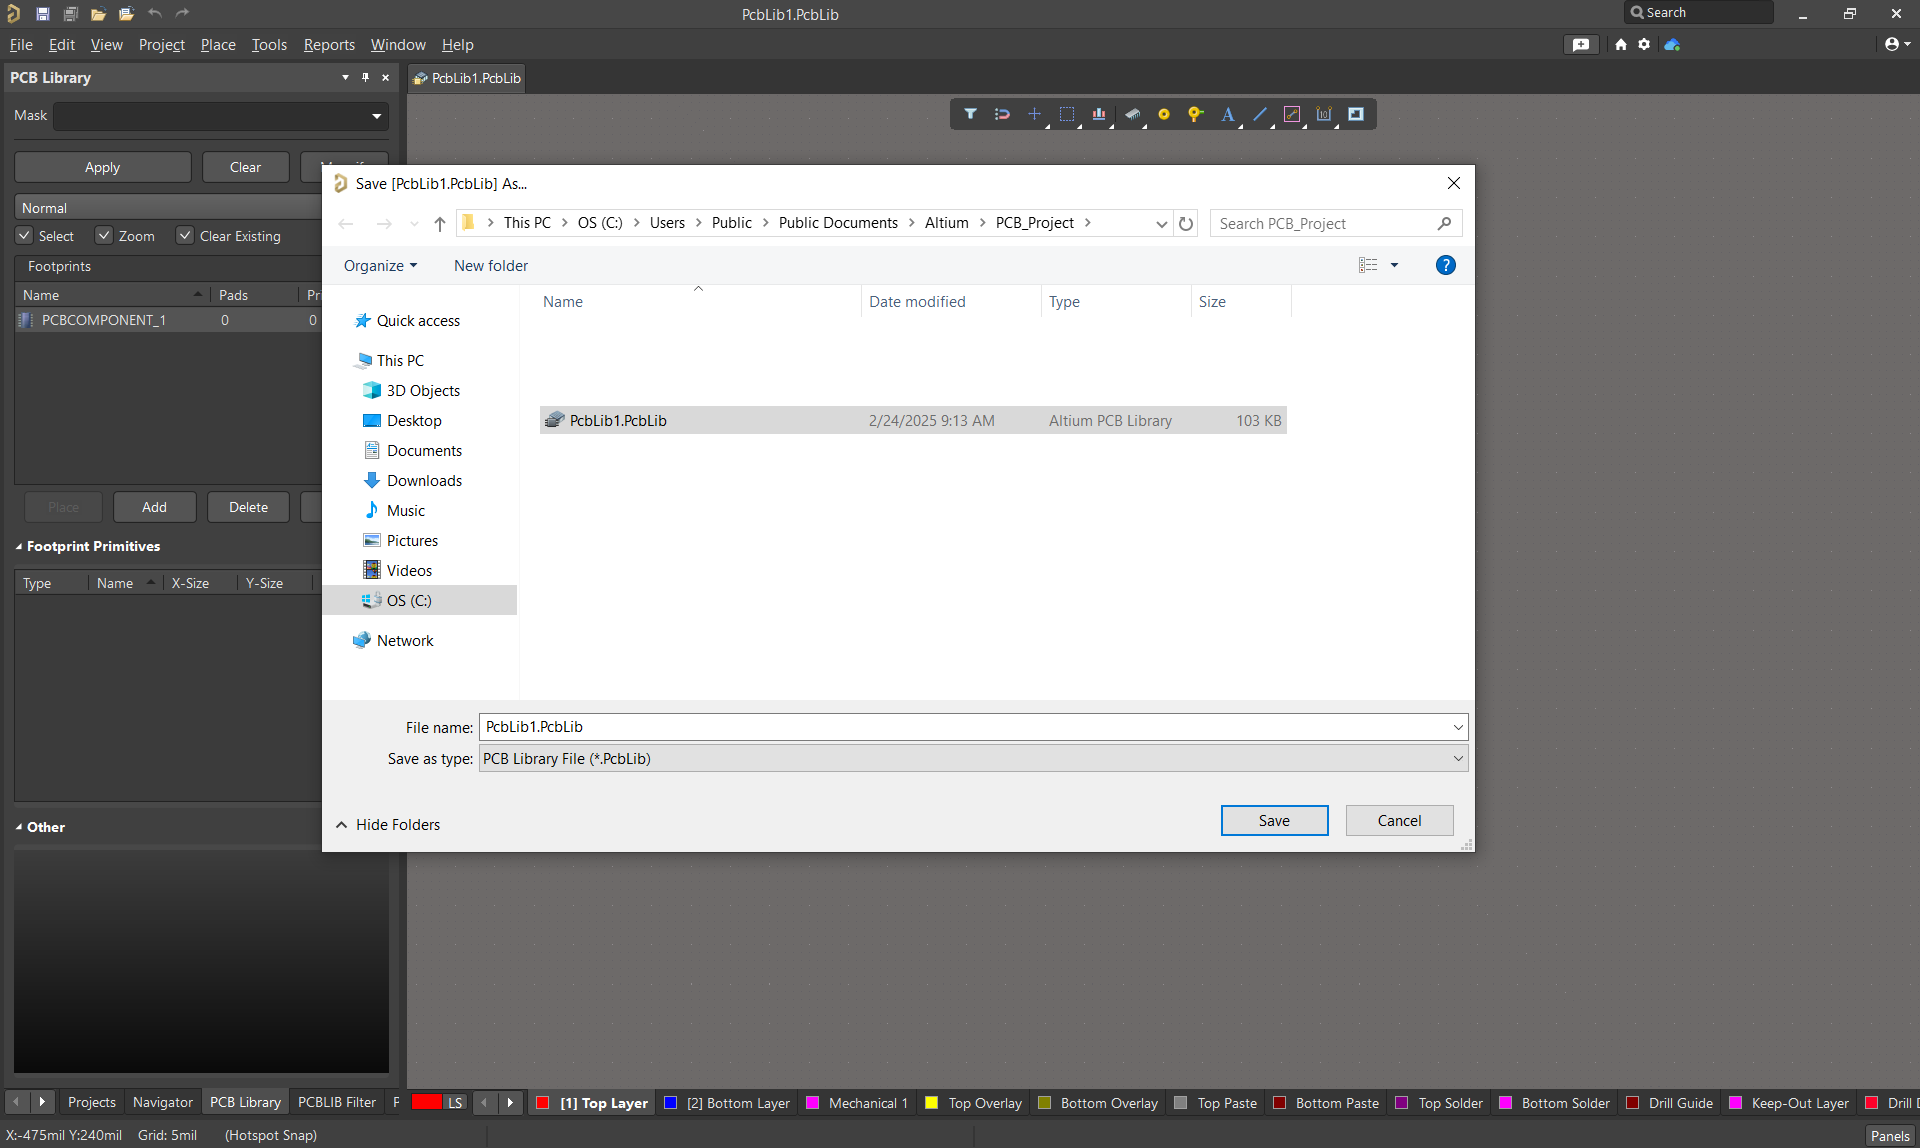
Task: Uncheck the Zoom checkbox
Action: (x=104, y=236)
